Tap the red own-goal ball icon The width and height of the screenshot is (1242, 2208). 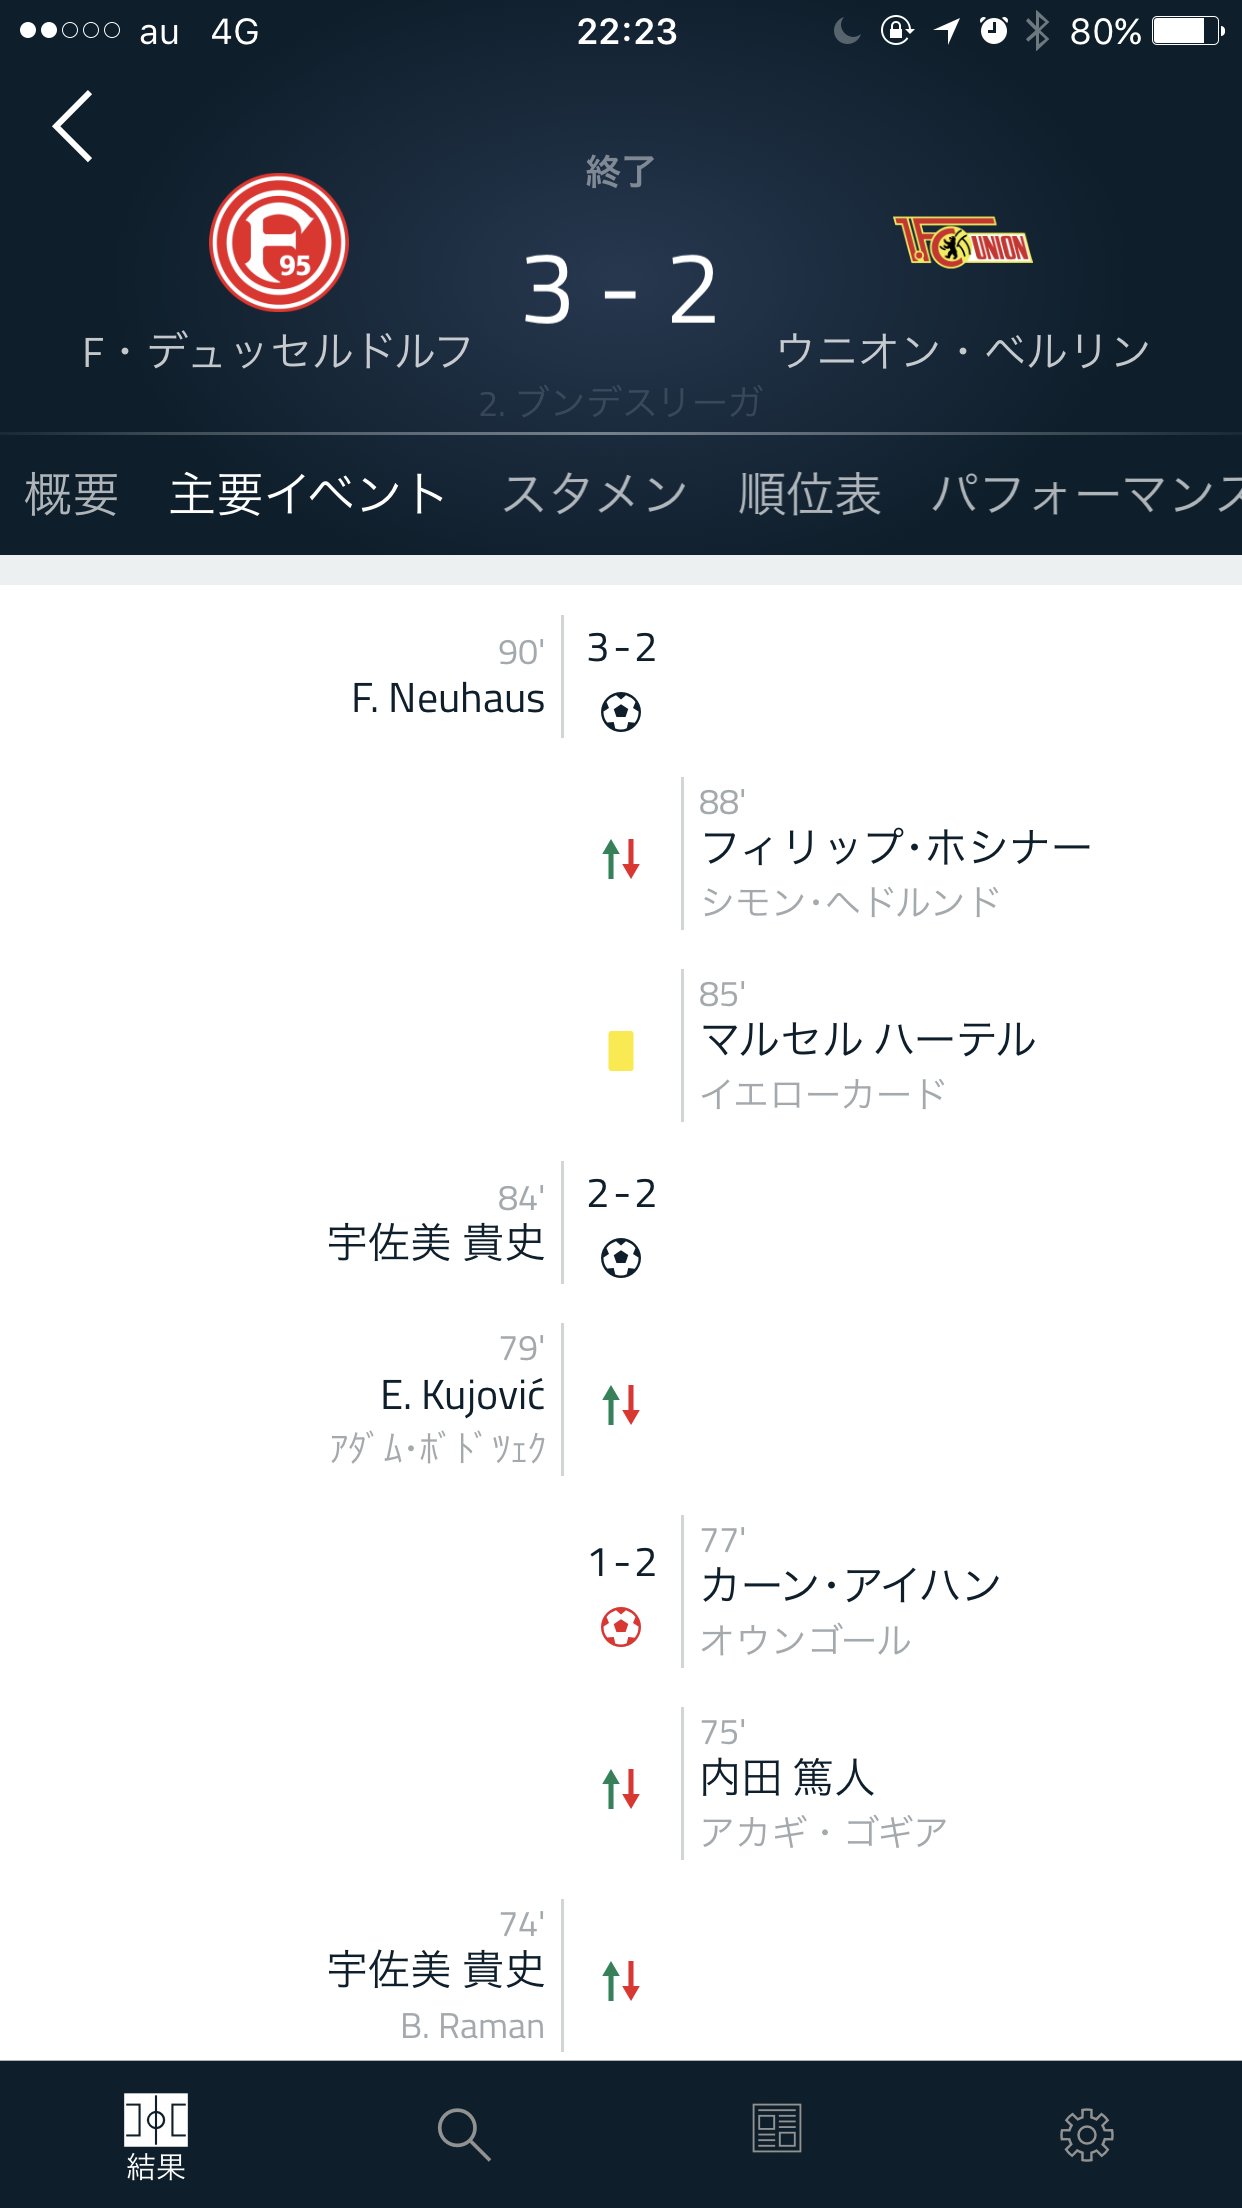click(x=621, y=1627)
